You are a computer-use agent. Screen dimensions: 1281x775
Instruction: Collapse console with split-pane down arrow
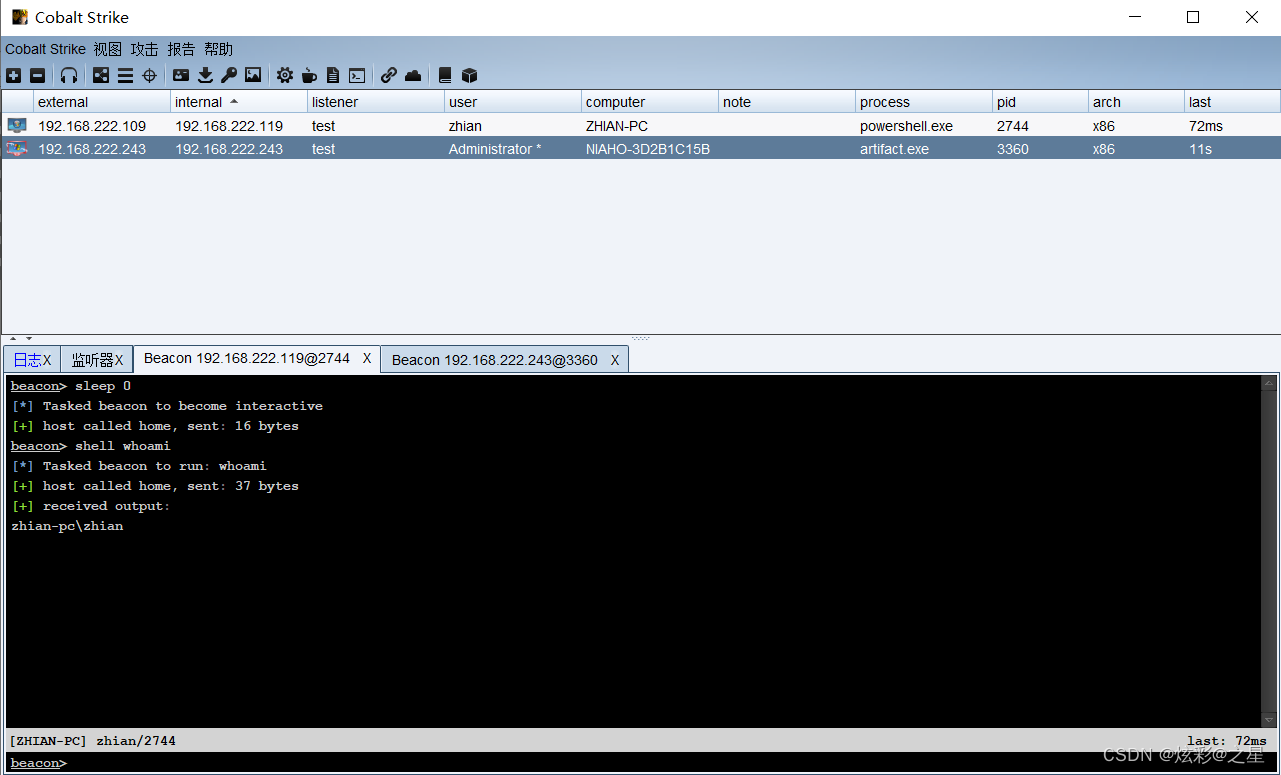(x=28, y=338)
